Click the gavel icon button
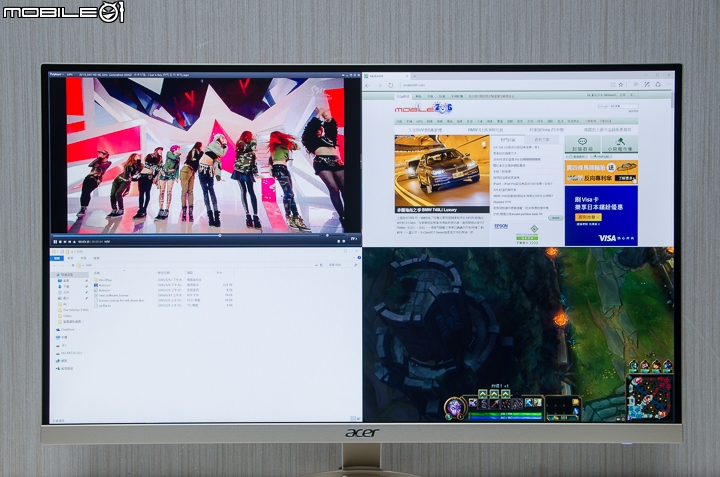This screenshot has height=477, width=720. pyautogui.click(x=620, y=144)
